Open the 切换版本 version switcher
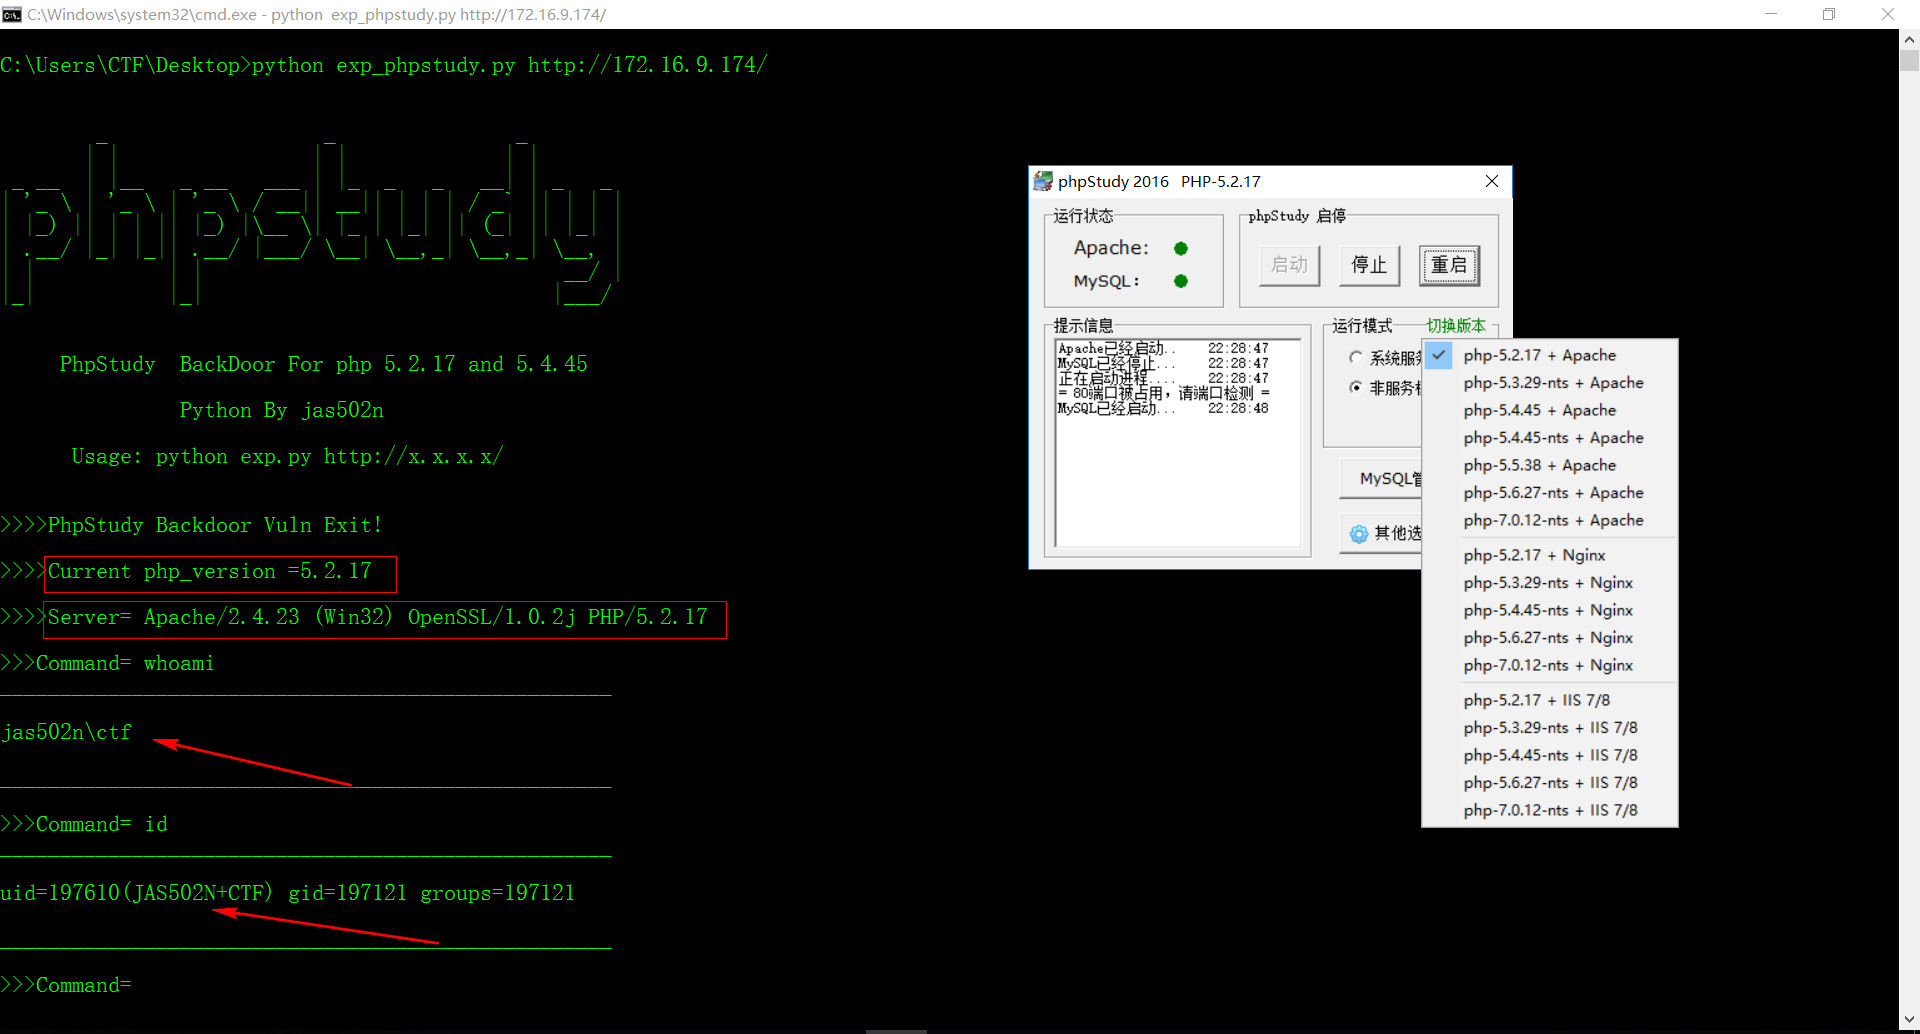 [1456, 326]
